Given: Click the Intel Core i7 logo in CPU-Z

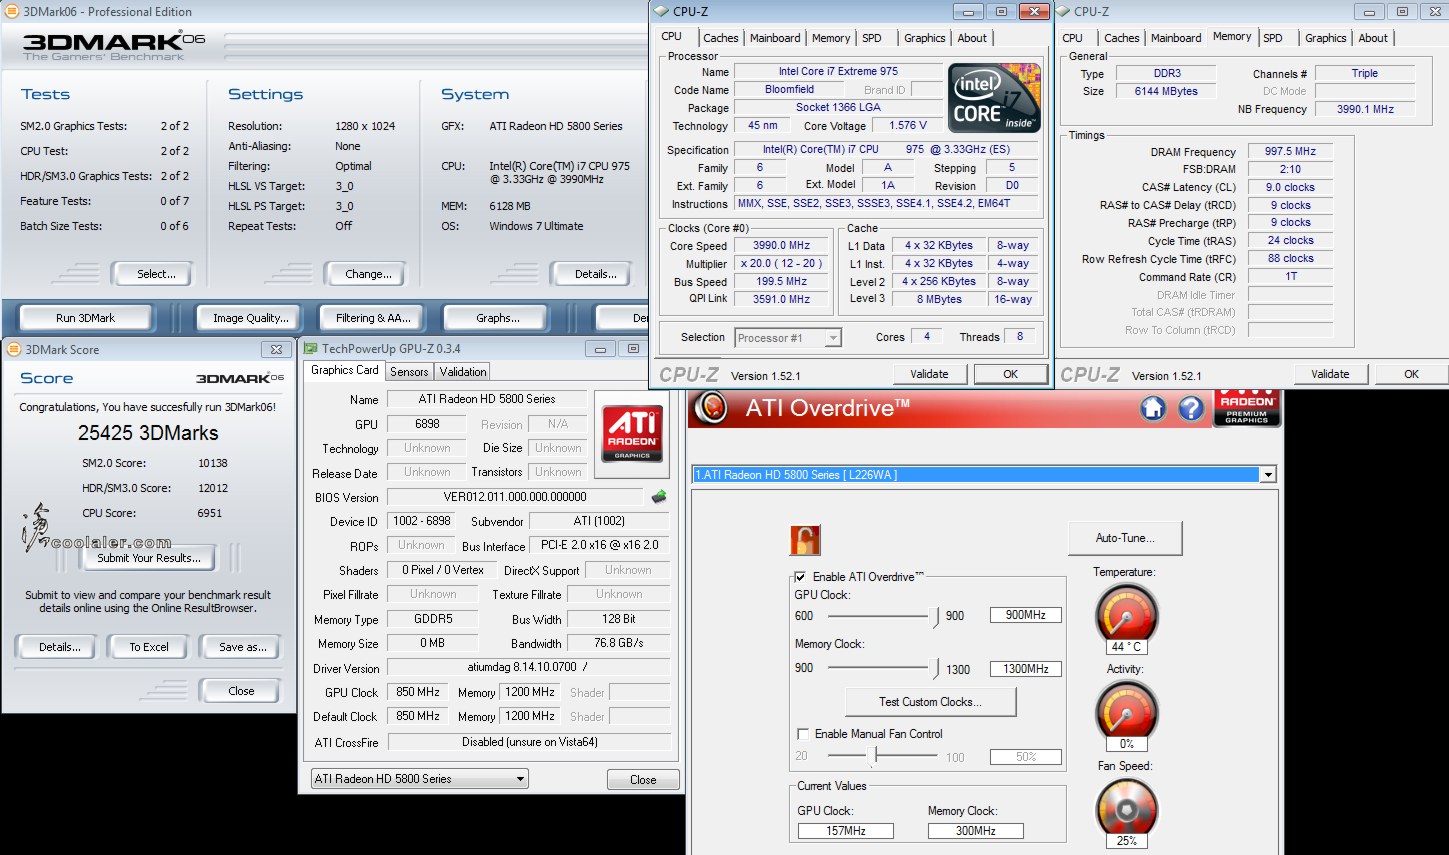Looking at the screenshot, I should click(993, 98).
